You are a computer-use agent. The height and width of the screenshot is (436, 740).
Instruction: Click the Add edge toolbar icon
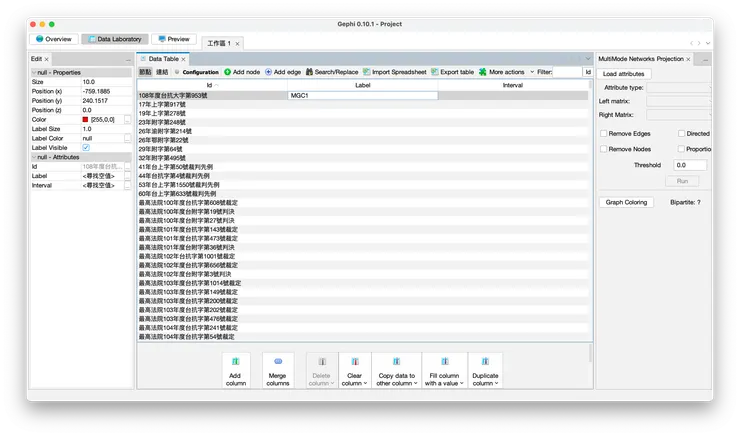point(268,72)
